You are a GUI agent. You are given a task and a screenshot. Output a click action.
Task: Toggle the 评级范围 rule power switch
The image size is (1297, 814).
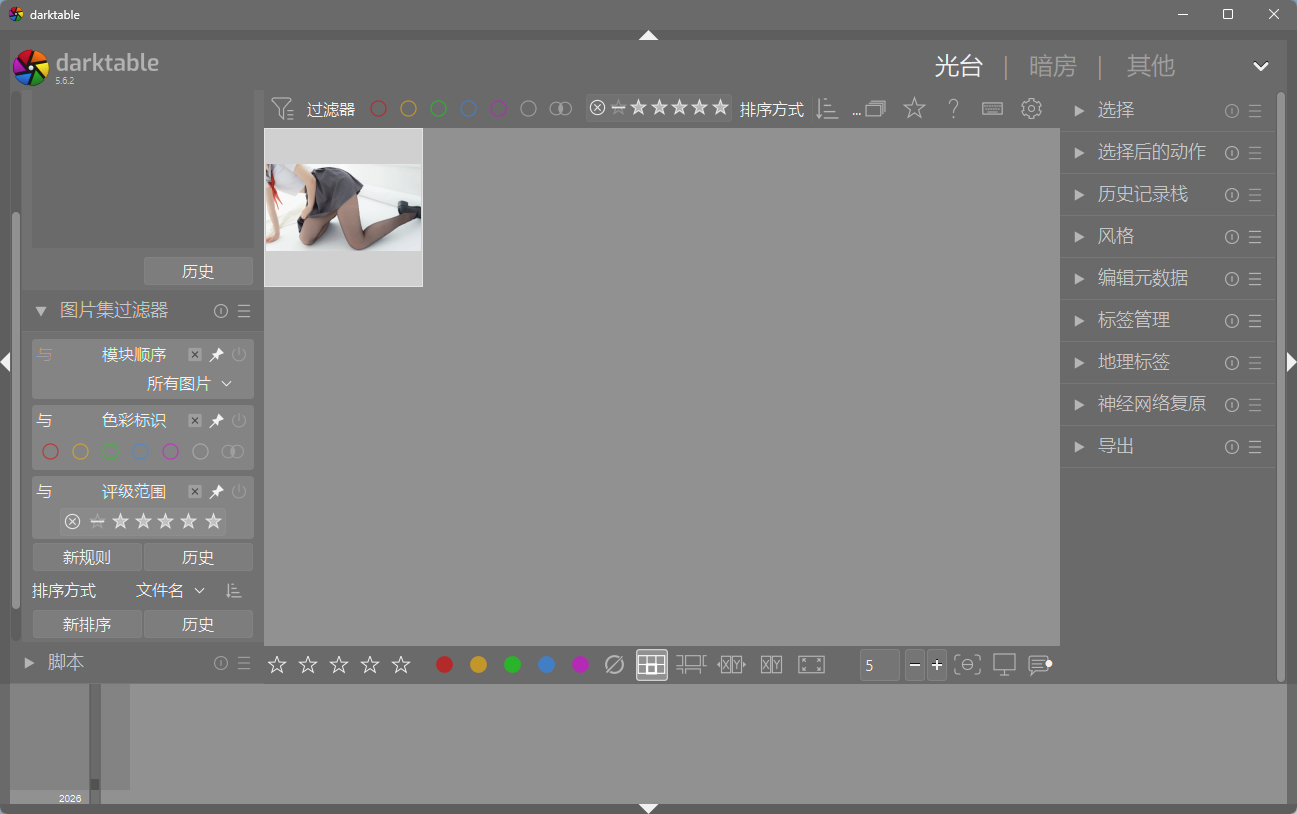click(239, 492)
